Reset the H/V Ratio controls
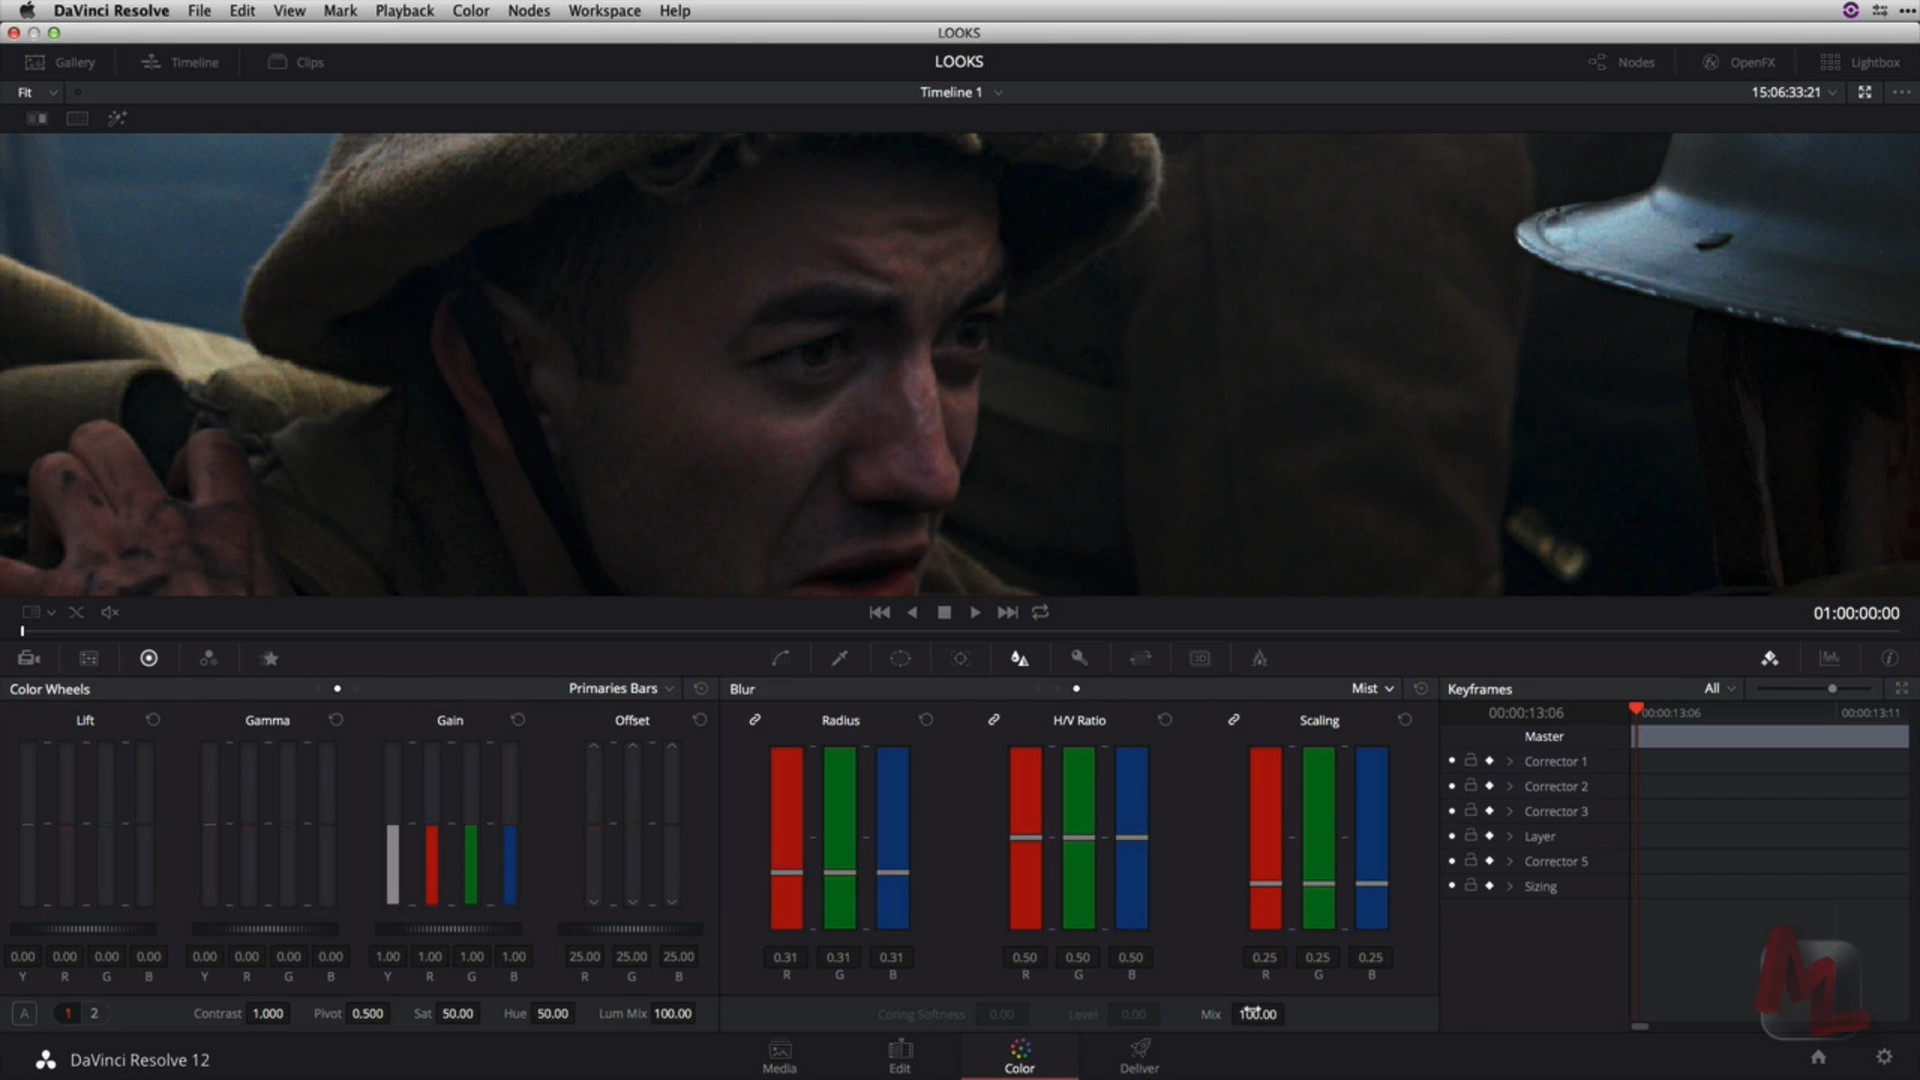The image size is (1920, 1080). point(1165,720)
